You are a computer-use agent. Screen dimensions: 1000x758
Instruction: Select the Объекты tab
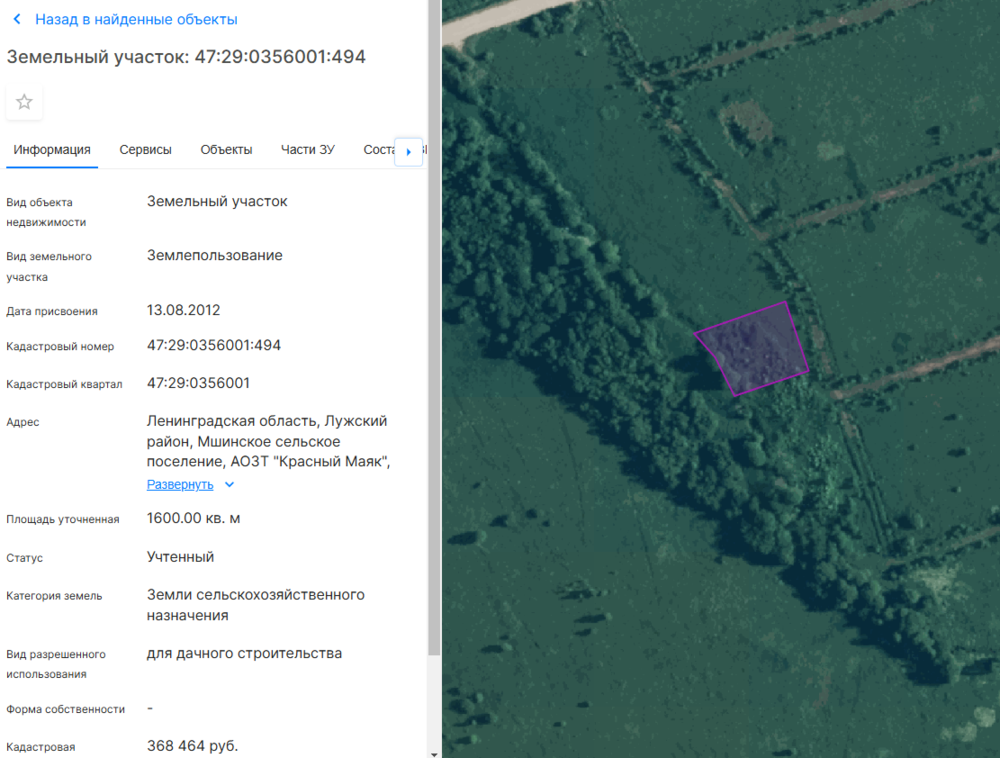(x=226, y=150)
